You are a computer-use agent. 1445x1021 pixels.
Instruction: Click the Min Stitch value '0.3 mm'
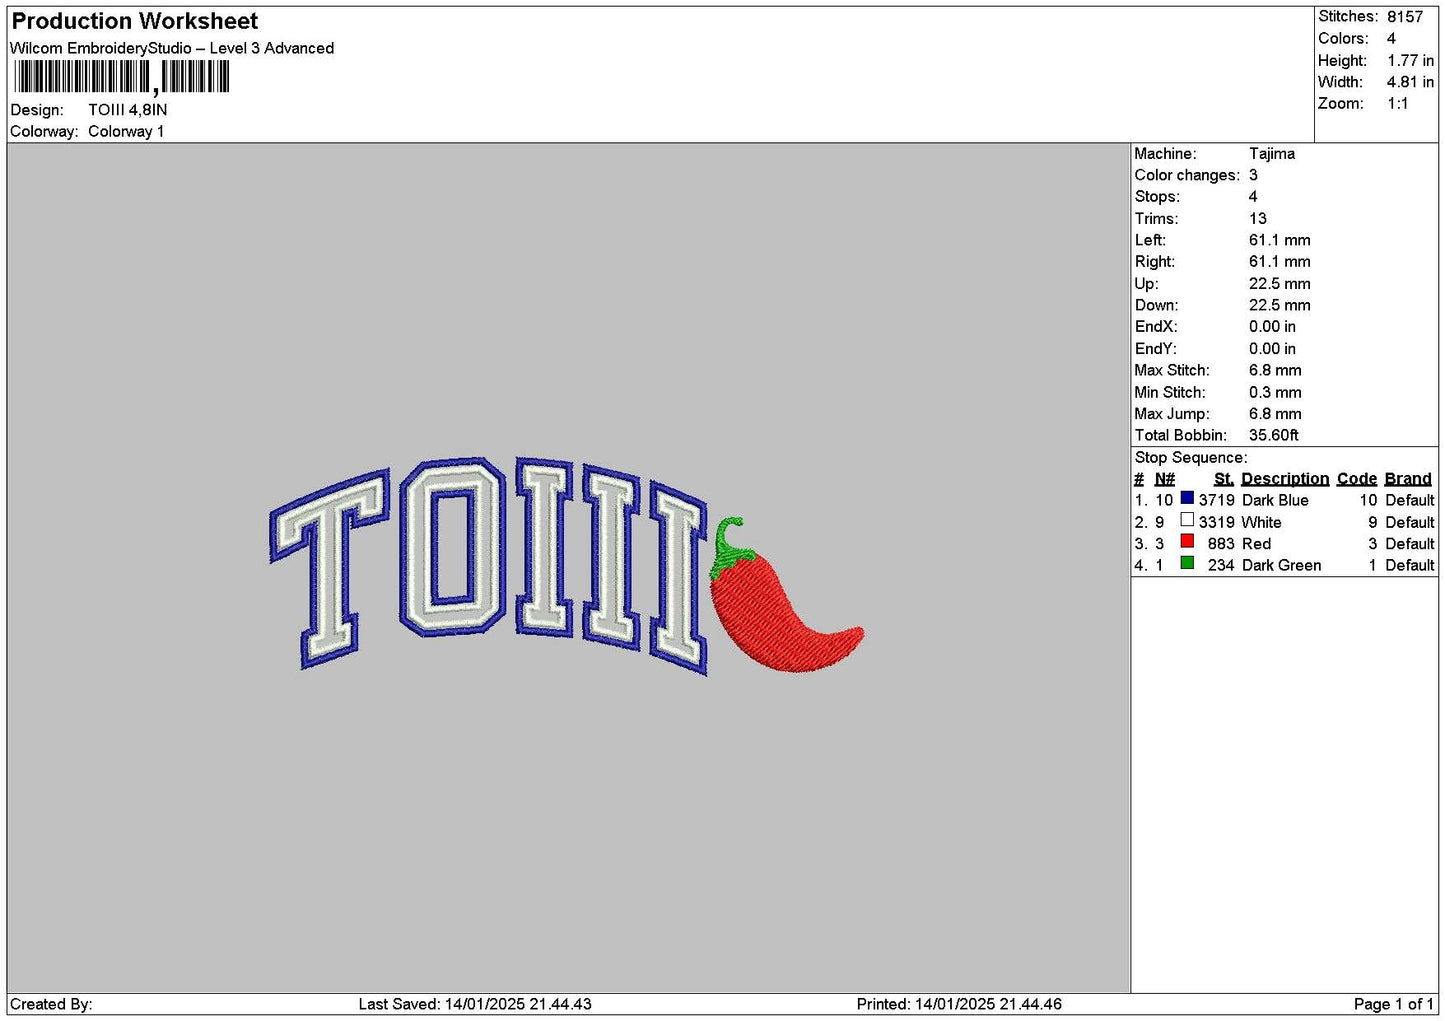coord(1275,393)
